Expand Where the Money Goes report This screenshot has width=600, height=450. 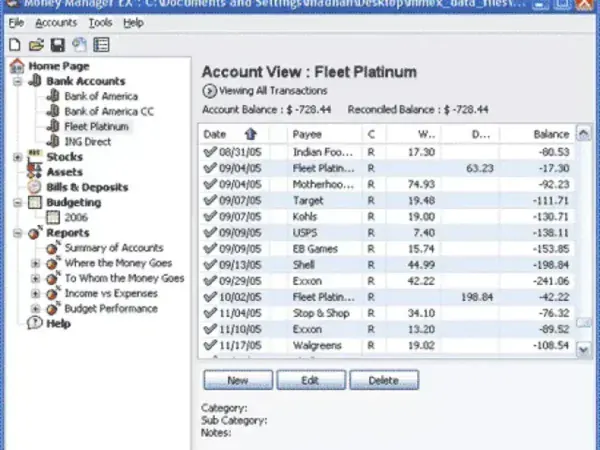pyautogui.click(x=36, y=263)
